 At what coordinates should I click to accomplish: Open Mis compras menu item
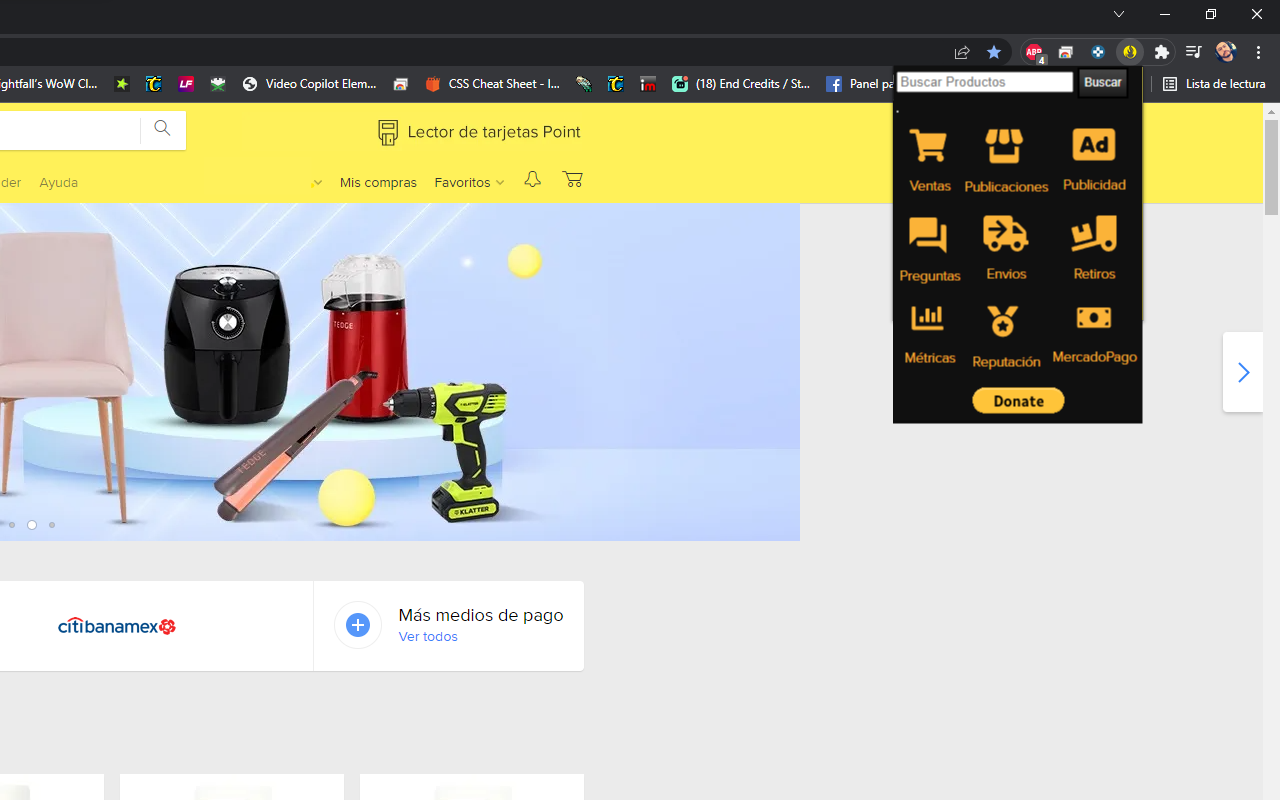[378, 182]
